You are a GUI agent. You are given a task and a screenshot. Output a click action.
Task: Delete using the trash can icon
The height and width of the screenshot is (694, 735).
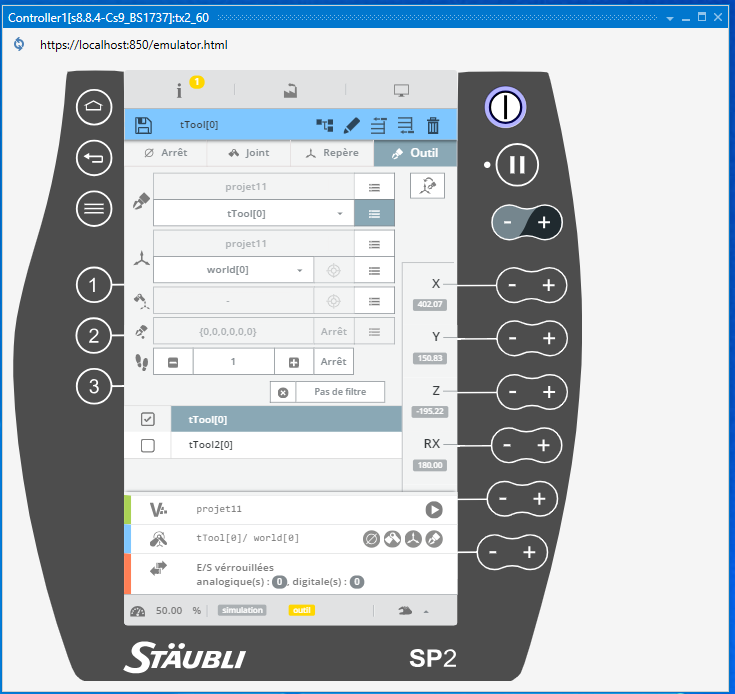[433, 125]
